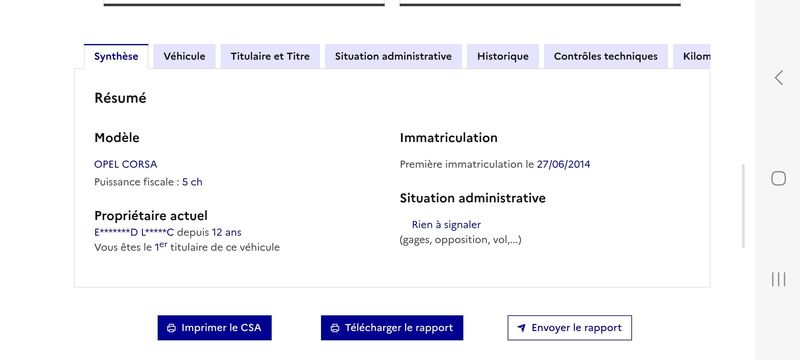Image resolution: width=800 pixels, height=360 pixels.
Task: Click printer icon on Imprimer le CSA
Action: coord(172,328)
